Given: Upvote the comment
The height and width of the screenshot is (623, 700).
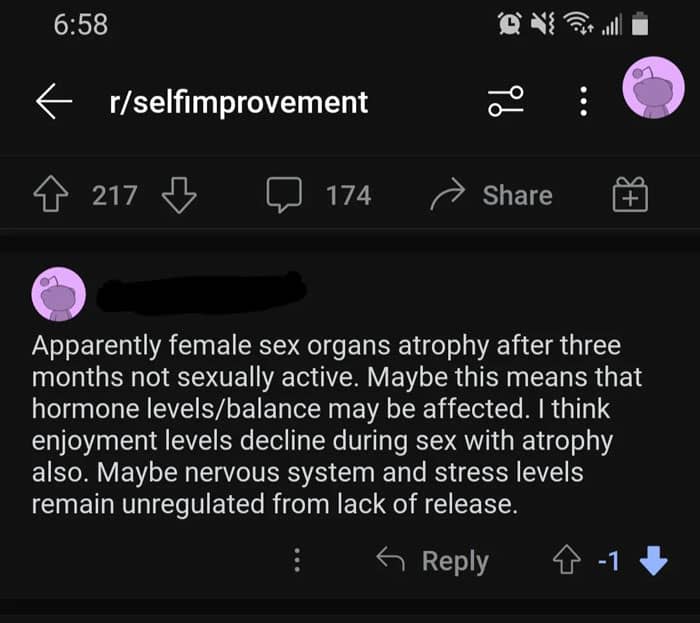Looking at the screenshot, I should click(565, 561).
